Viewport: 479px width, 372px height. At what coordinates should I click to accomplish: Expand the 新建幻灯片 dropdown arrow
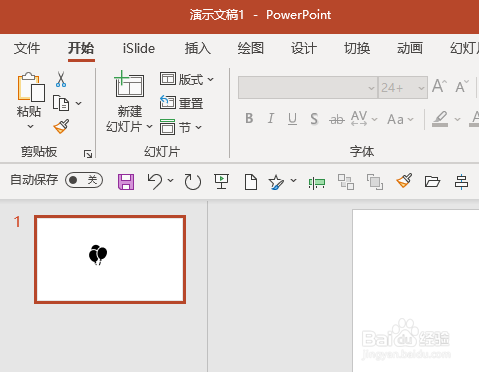point(149,126)
